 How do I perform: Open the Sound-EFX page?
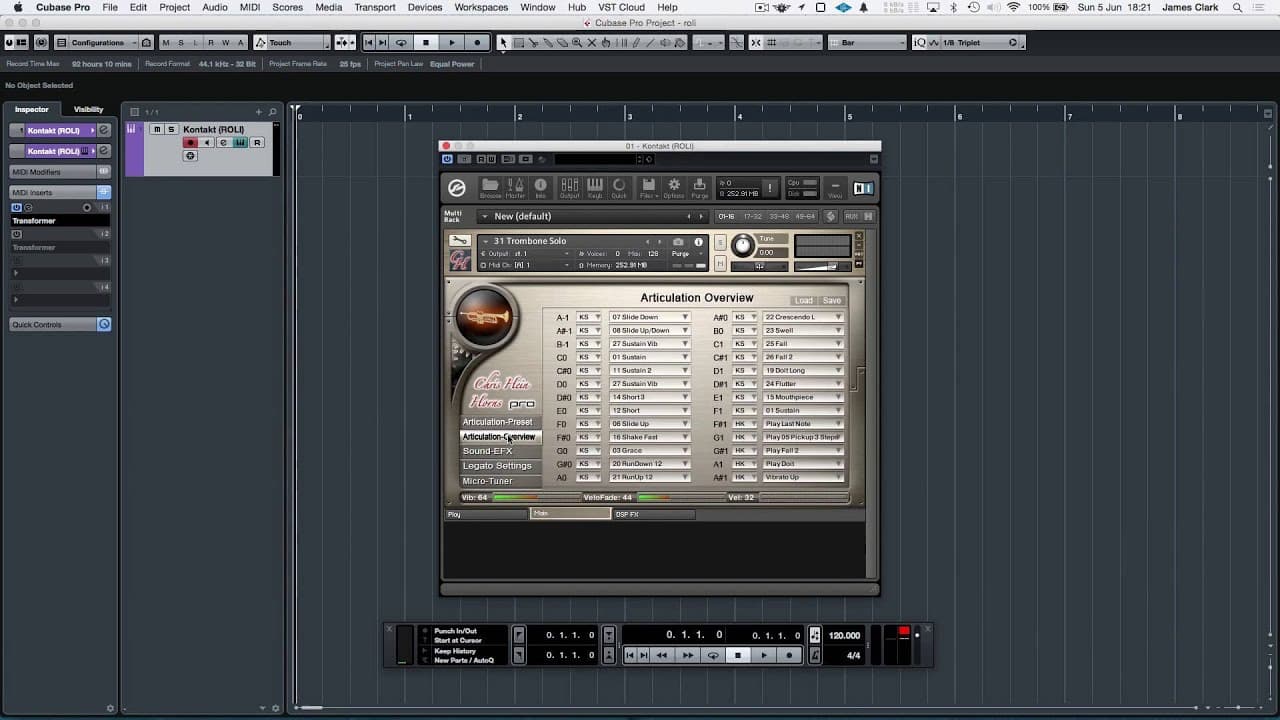(500, 451)
